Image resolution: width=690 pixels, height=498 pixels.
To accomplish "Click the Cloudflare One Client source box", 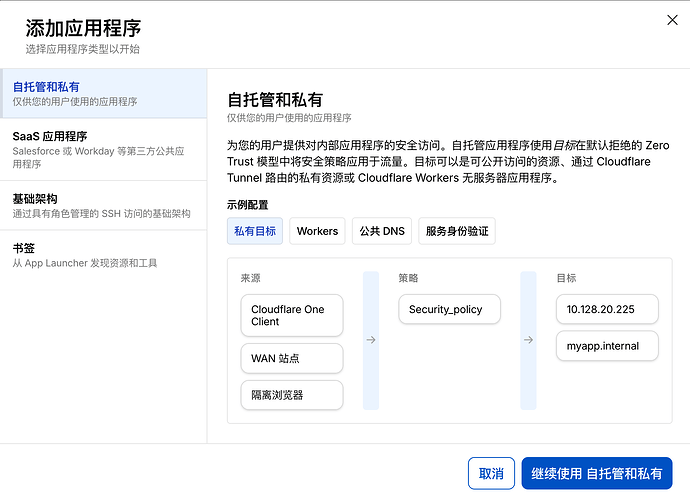I will point(292,315).
